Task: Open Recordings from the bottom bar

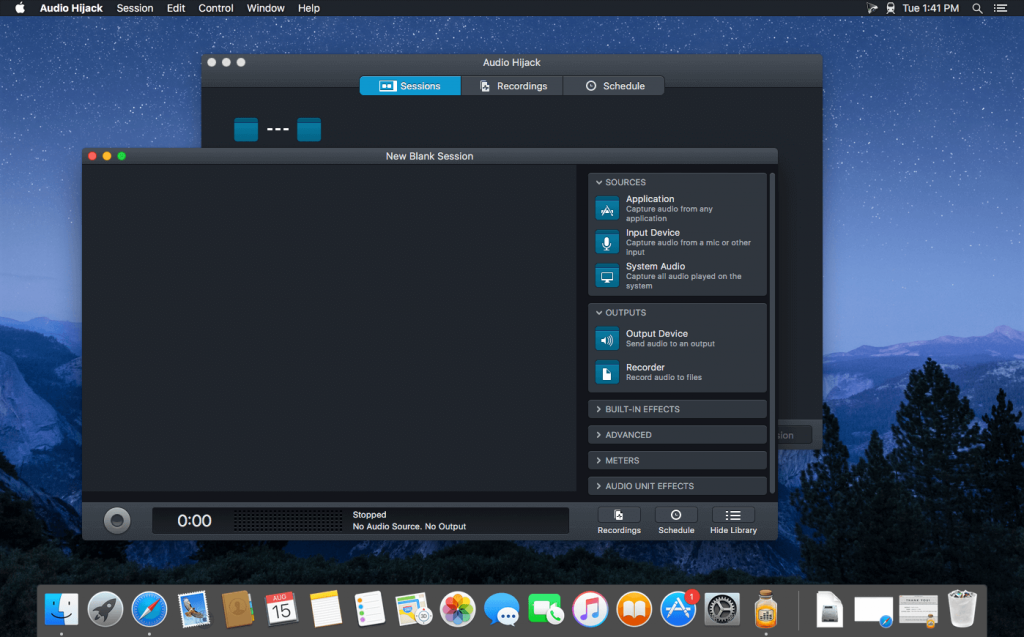Action: (x=619, y=521)
